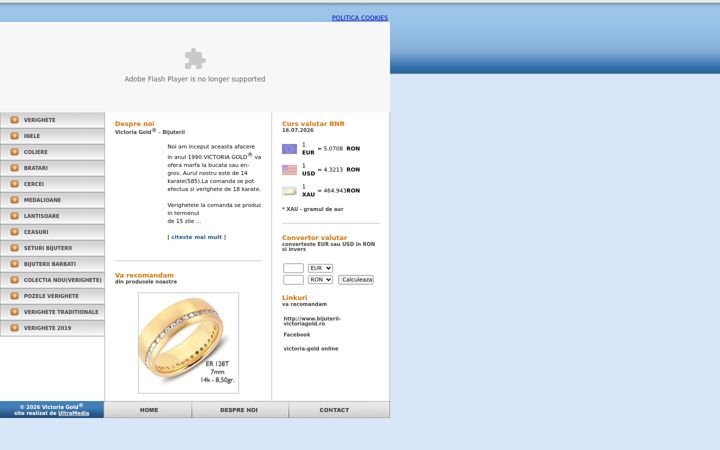Screen dimensions: 720x450
Task: Click the 'citeste mai mult' link
Action: click(x=197, y=237)
